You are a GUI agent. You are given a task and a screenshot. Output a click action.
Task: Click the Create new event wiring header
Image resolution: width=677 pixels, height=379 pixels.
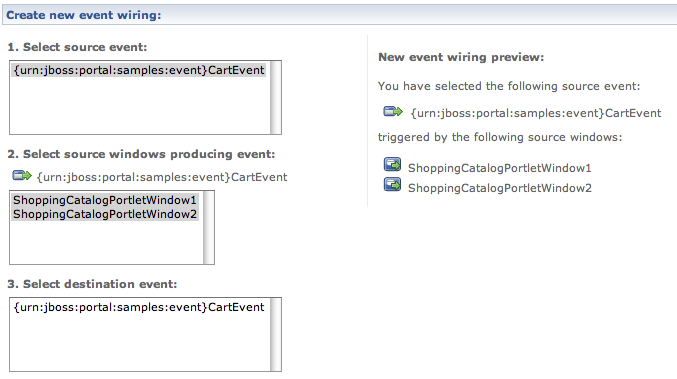[83, 15]
